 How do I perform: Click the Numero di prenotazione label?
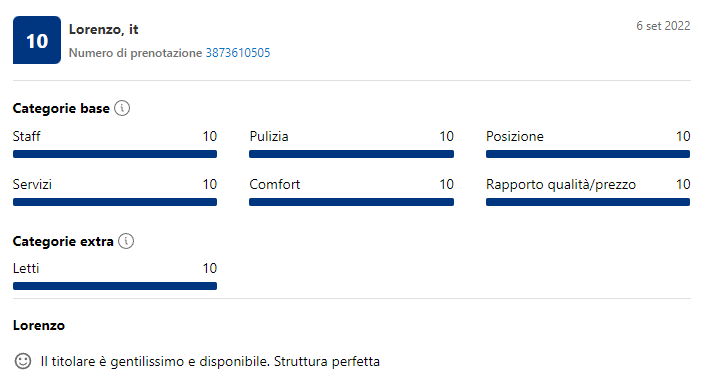[x=135, y=53]
